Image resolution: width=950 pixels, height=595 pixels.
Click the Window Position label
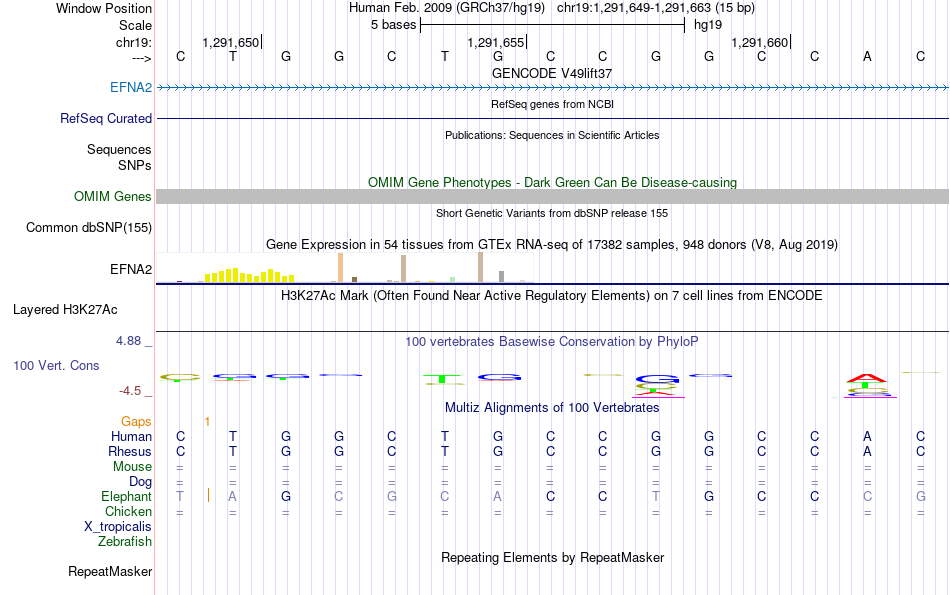pos(104,8)
